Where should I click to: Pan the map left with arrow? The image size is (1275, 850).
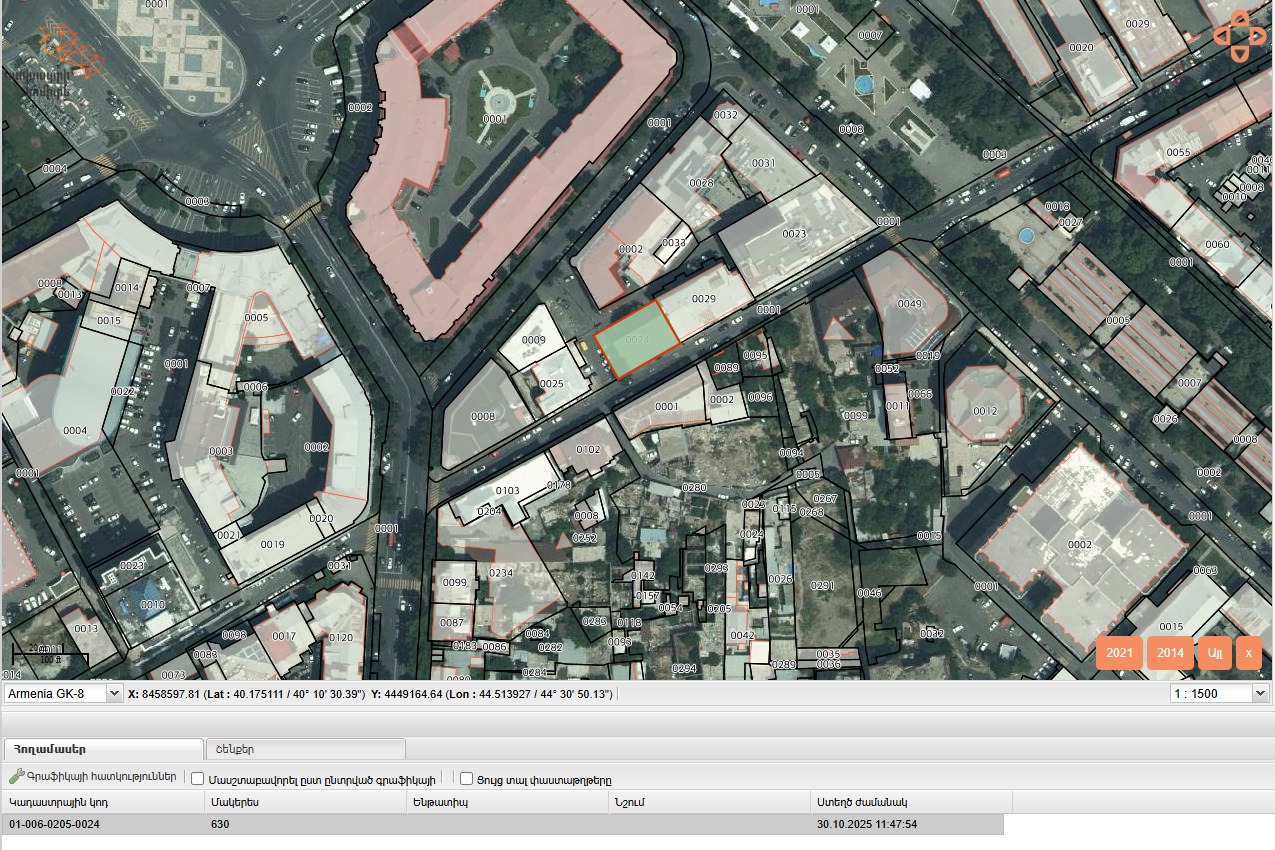coord(1223,37)
